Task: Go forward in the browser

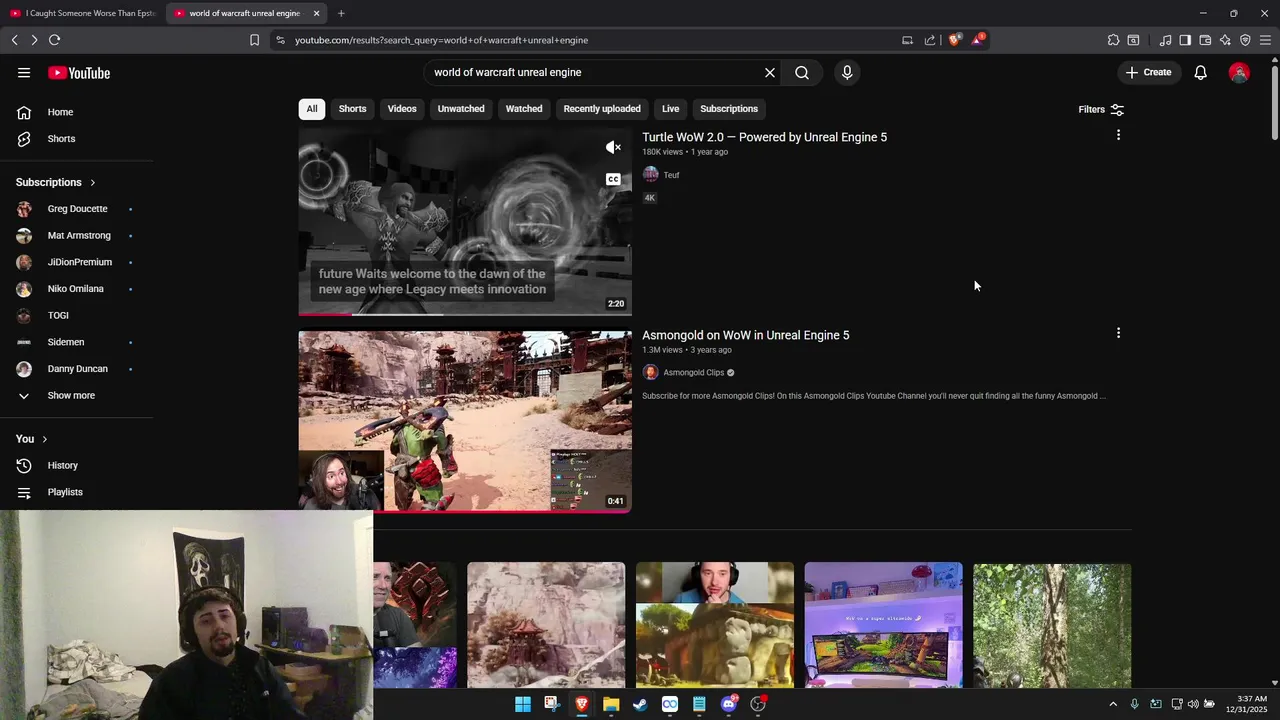Action: (34, 40)
